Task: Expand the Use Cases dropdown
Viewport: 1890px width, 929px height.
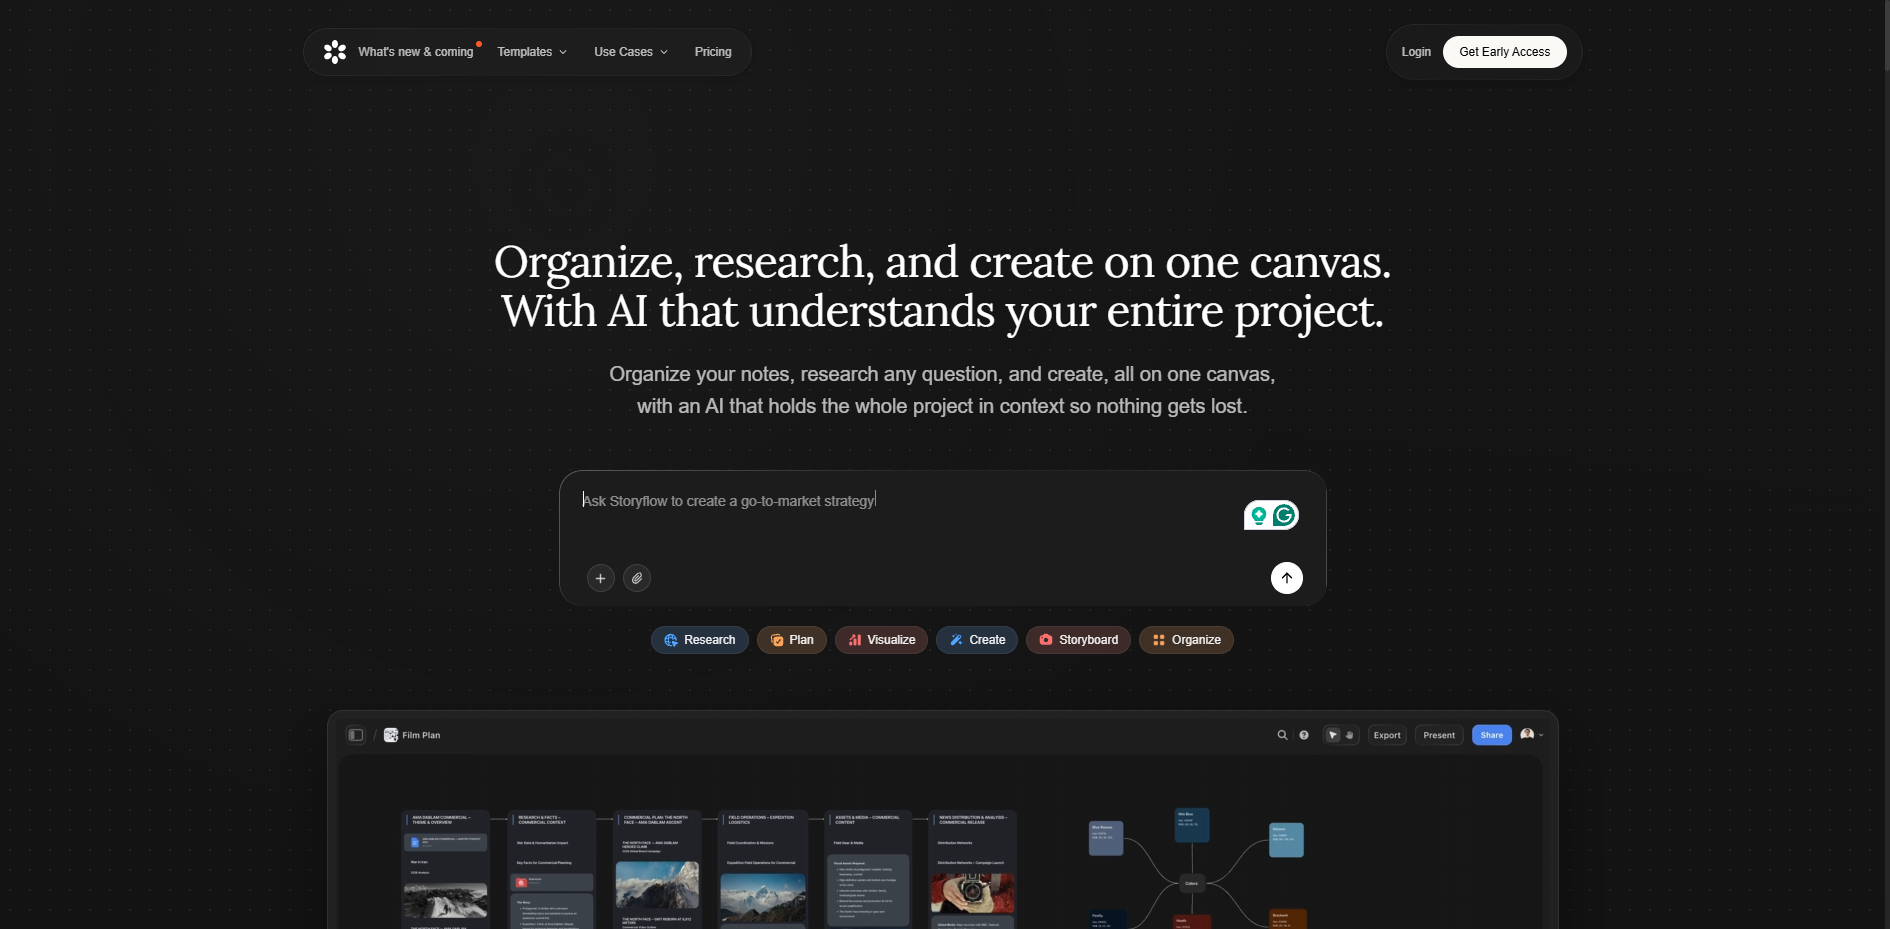Action: 631,52
